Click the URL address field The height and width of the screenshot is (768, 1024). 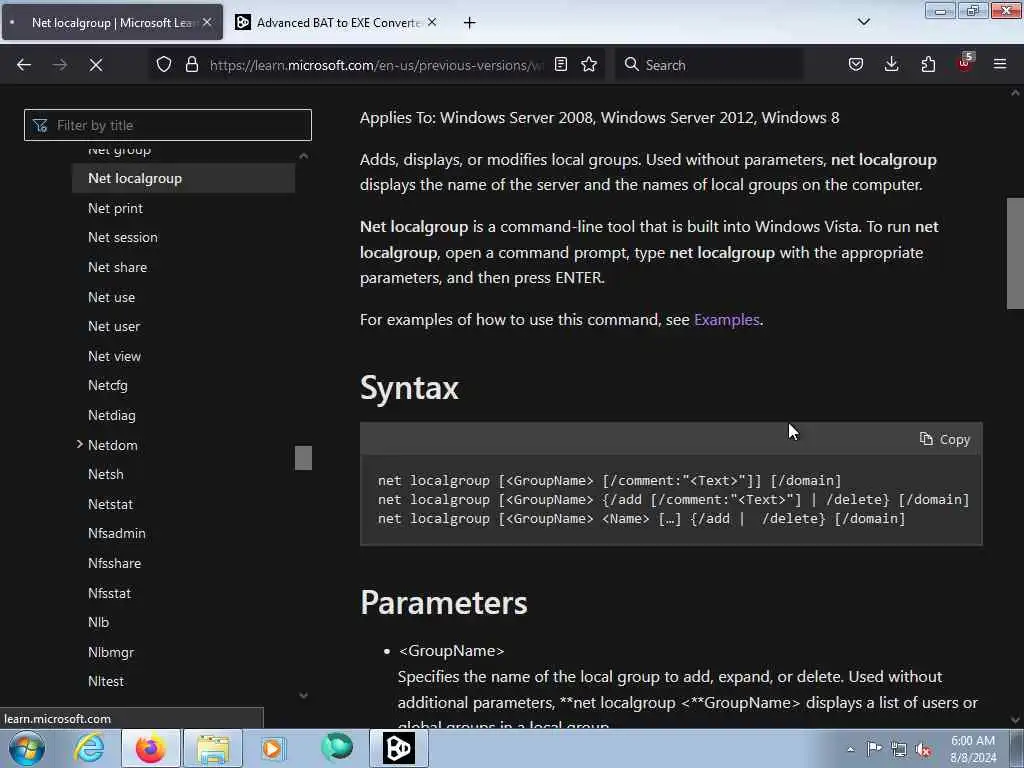tap(376, 65)
